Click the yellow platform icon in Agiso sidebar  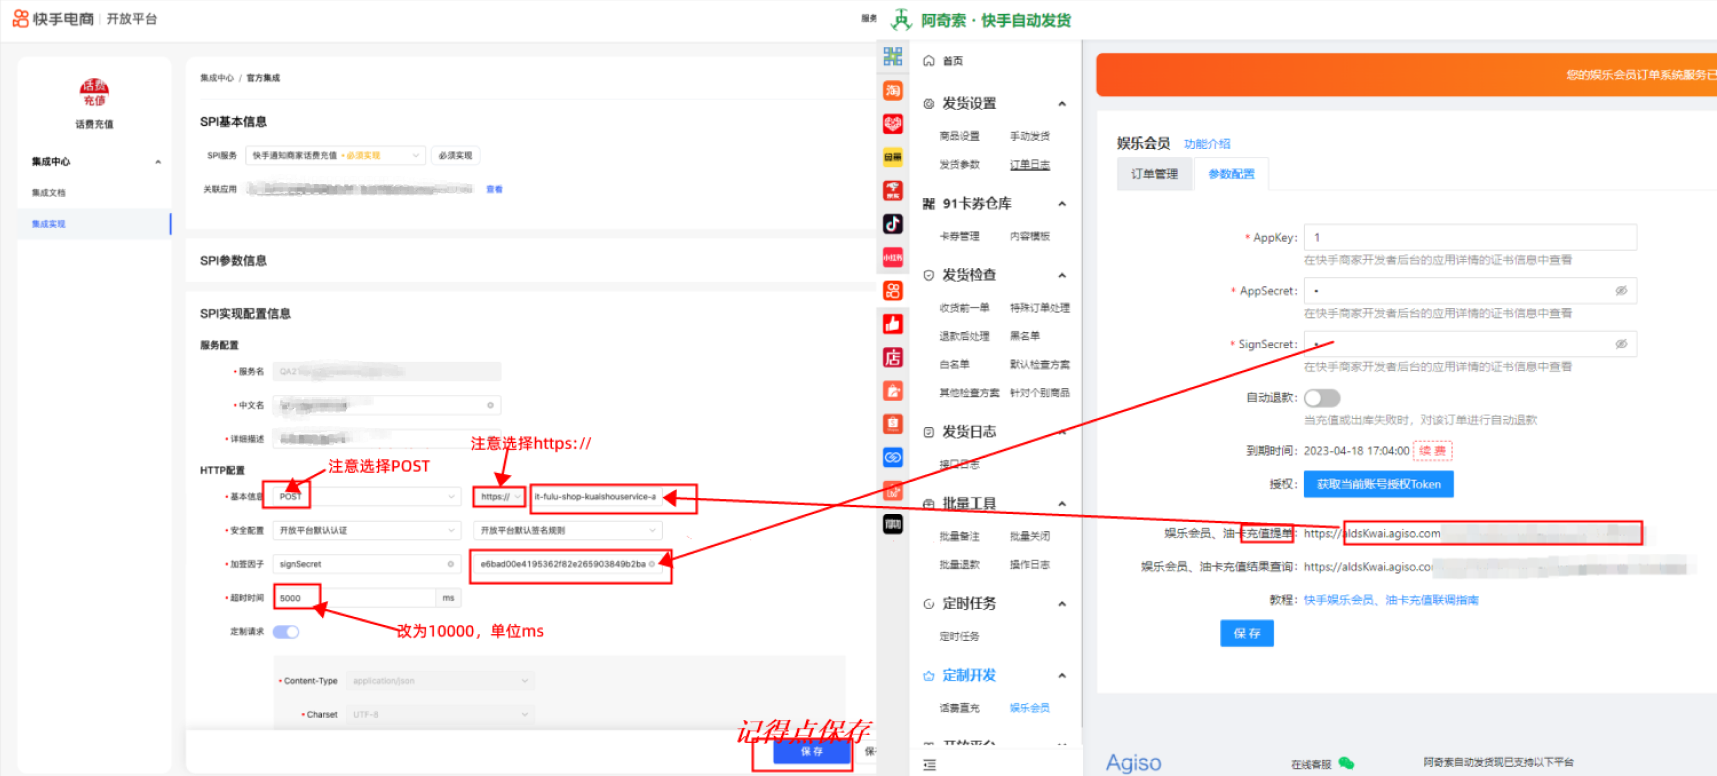pyautogui.click(x=893, y=157)
